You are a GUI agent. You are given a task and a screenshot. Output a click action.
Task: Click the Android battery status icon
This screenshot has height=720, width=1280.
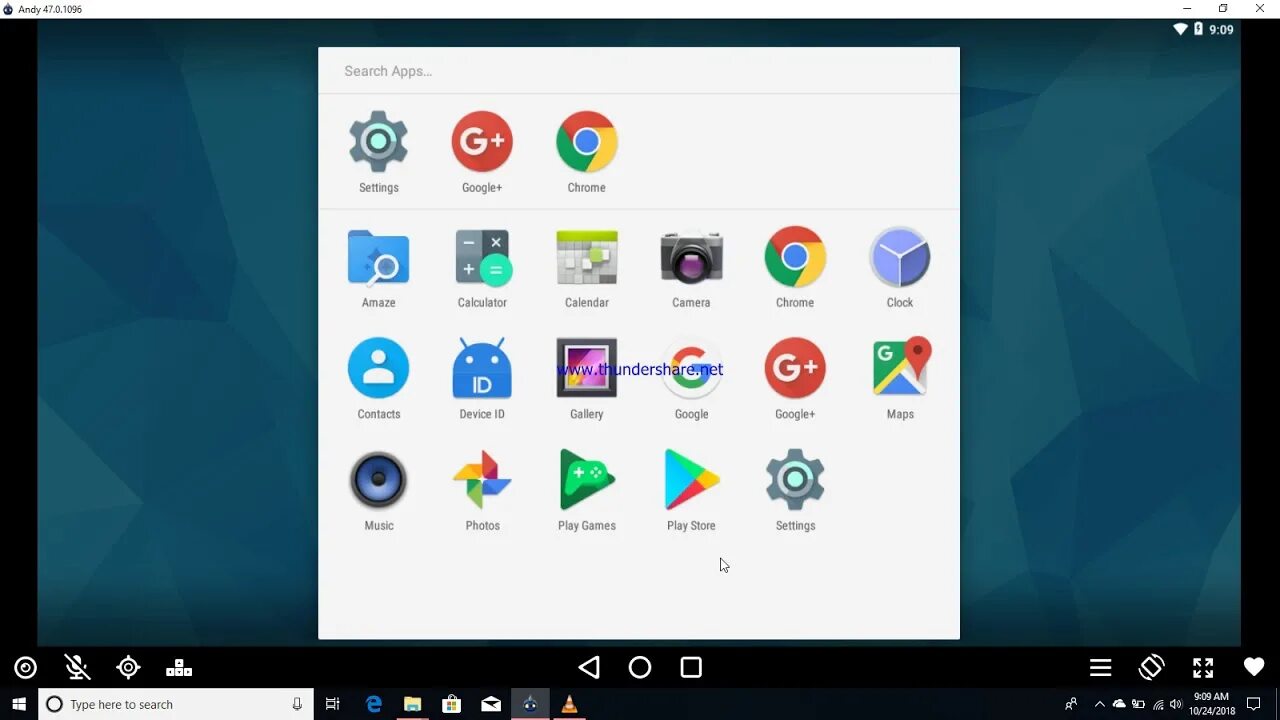(1198, 29)
